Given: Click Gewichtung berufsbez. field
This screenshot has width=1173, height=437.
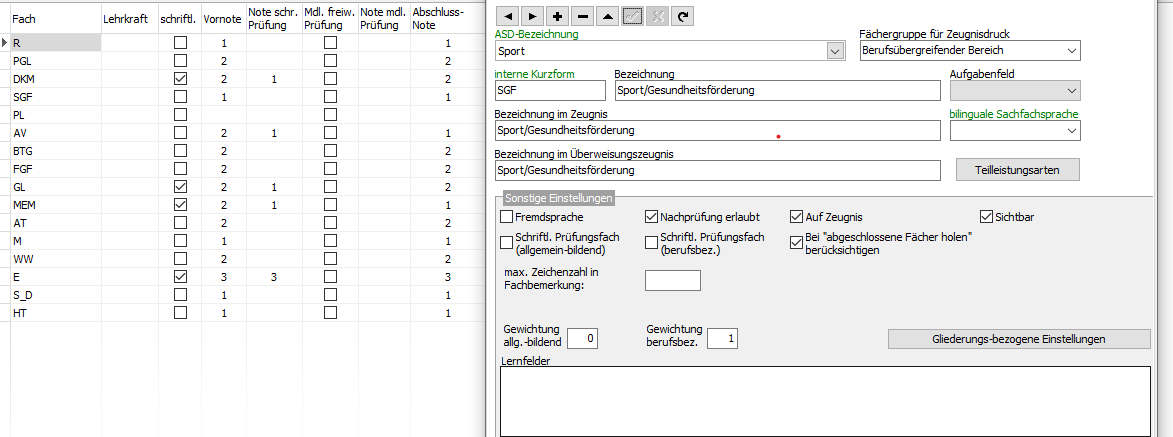Looking at the screenshot, I should pyautogui.click(x=723, y=339).
